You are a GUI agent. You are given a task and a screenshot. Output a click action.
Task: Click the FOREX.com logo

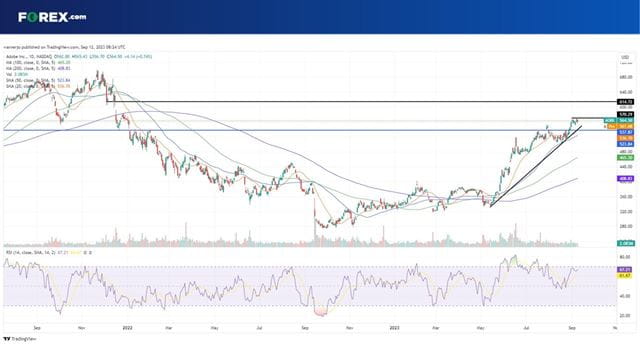coord(52,17)
